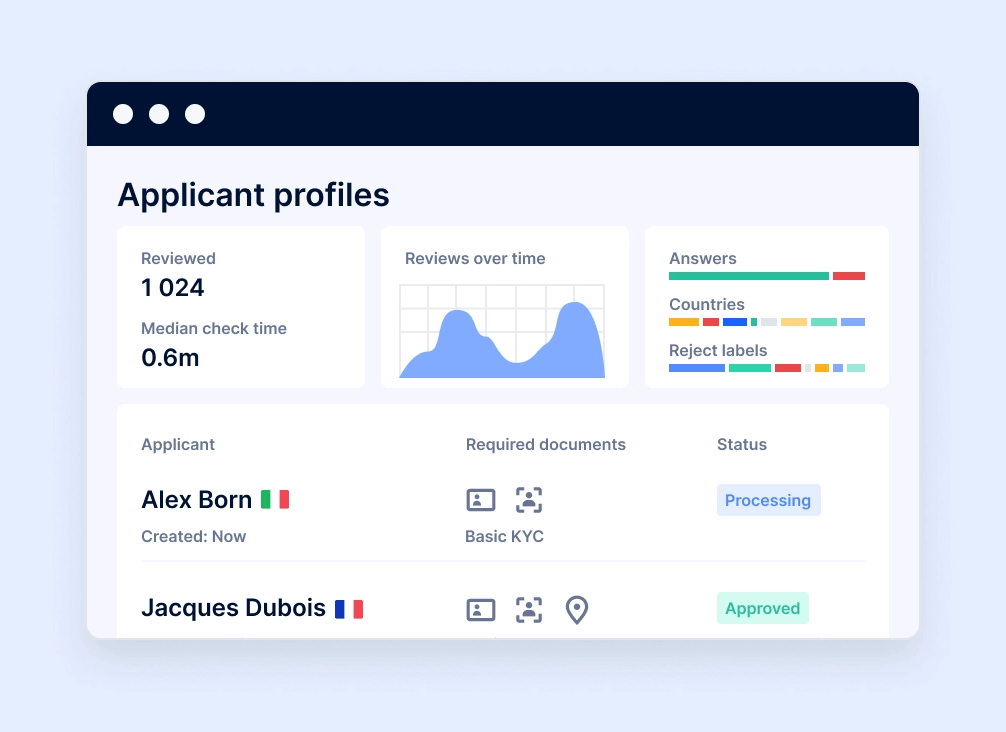Click Alex Born's selfie face-scan icon
Image resolution: width=1006 pixels, height=732 pixels.
tap(529, 500)
